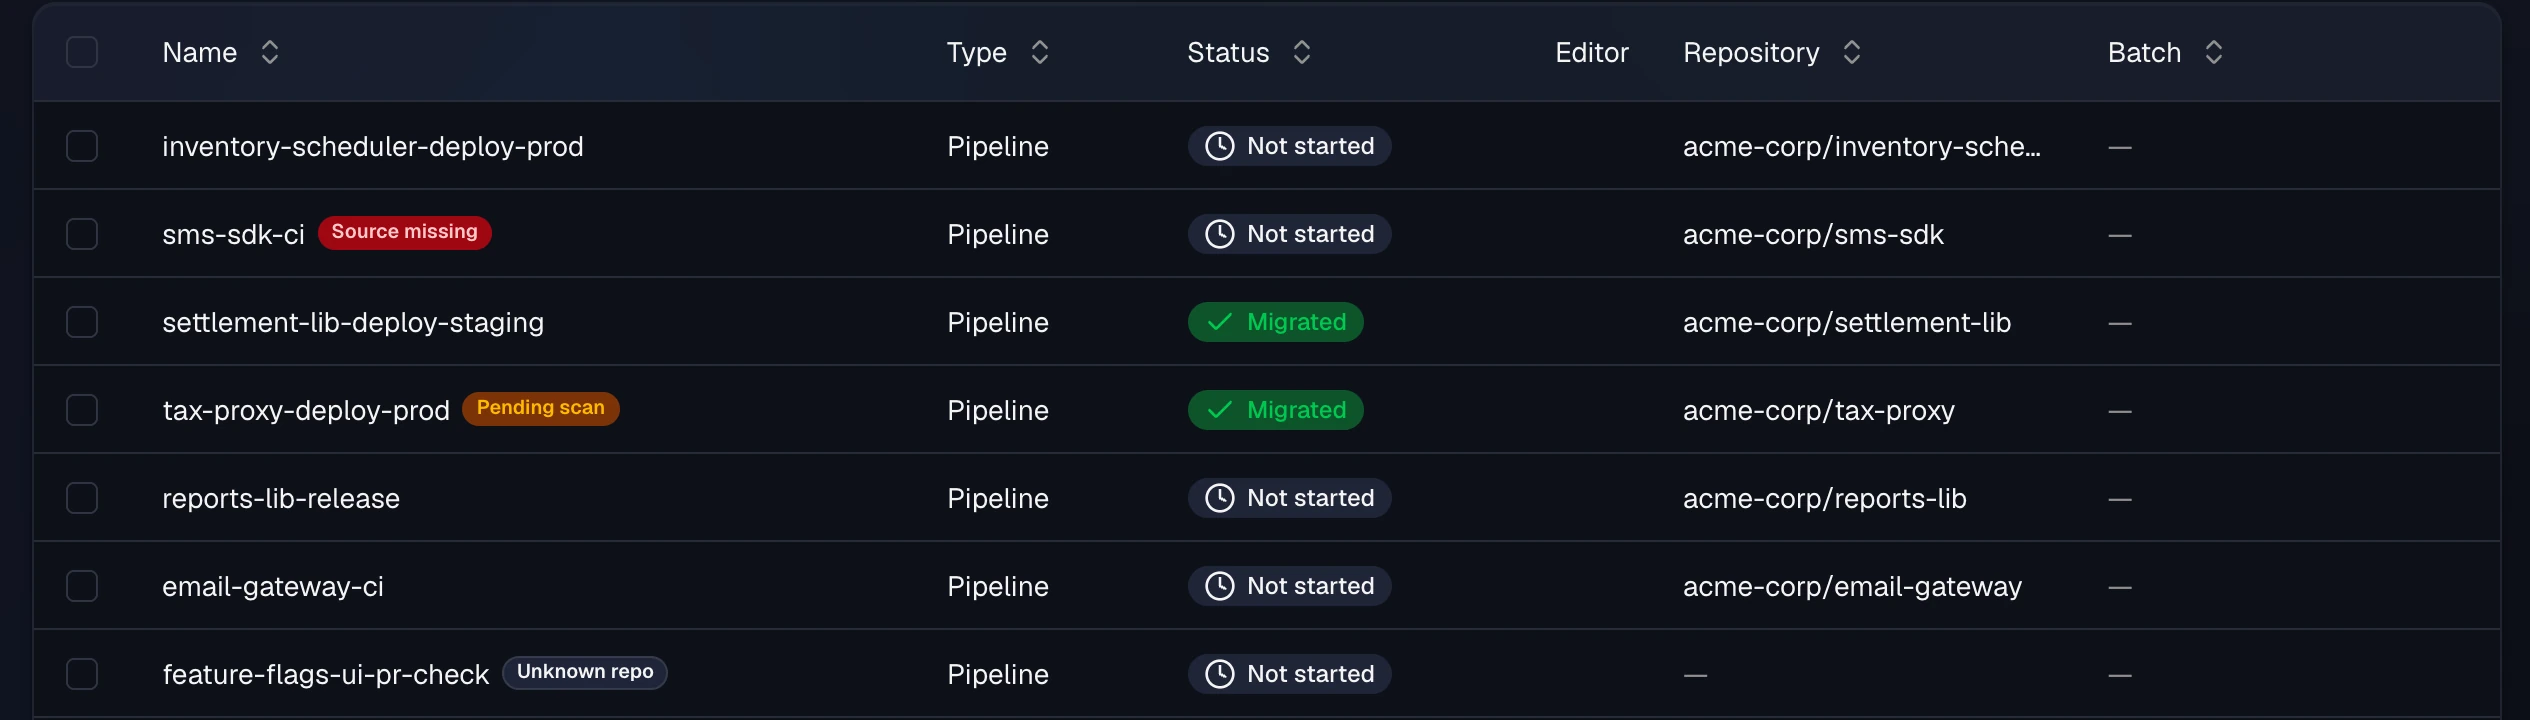Check the feature-flags-ui-pr-check checkbox
Screen dimensions: 2530x720
[82, 674]
